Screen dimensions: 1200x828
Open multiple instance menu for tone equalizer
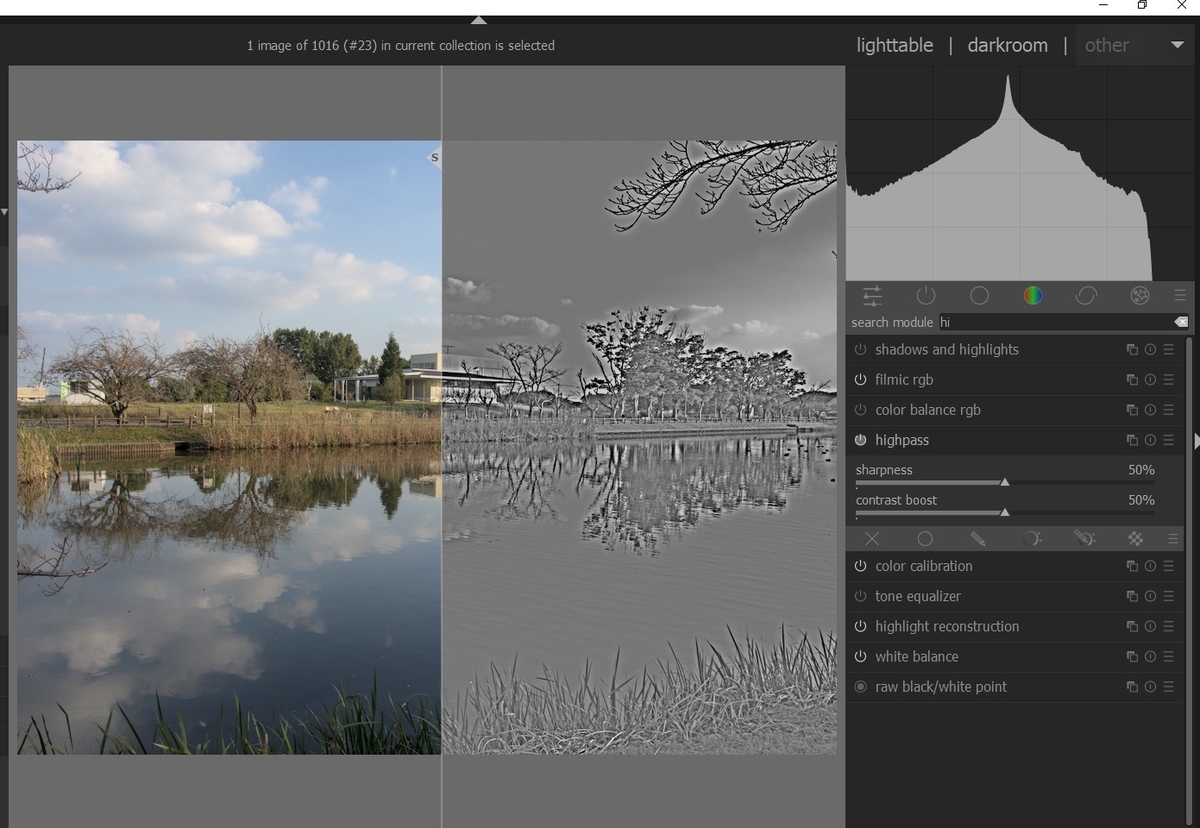(x=1132, y=596)
